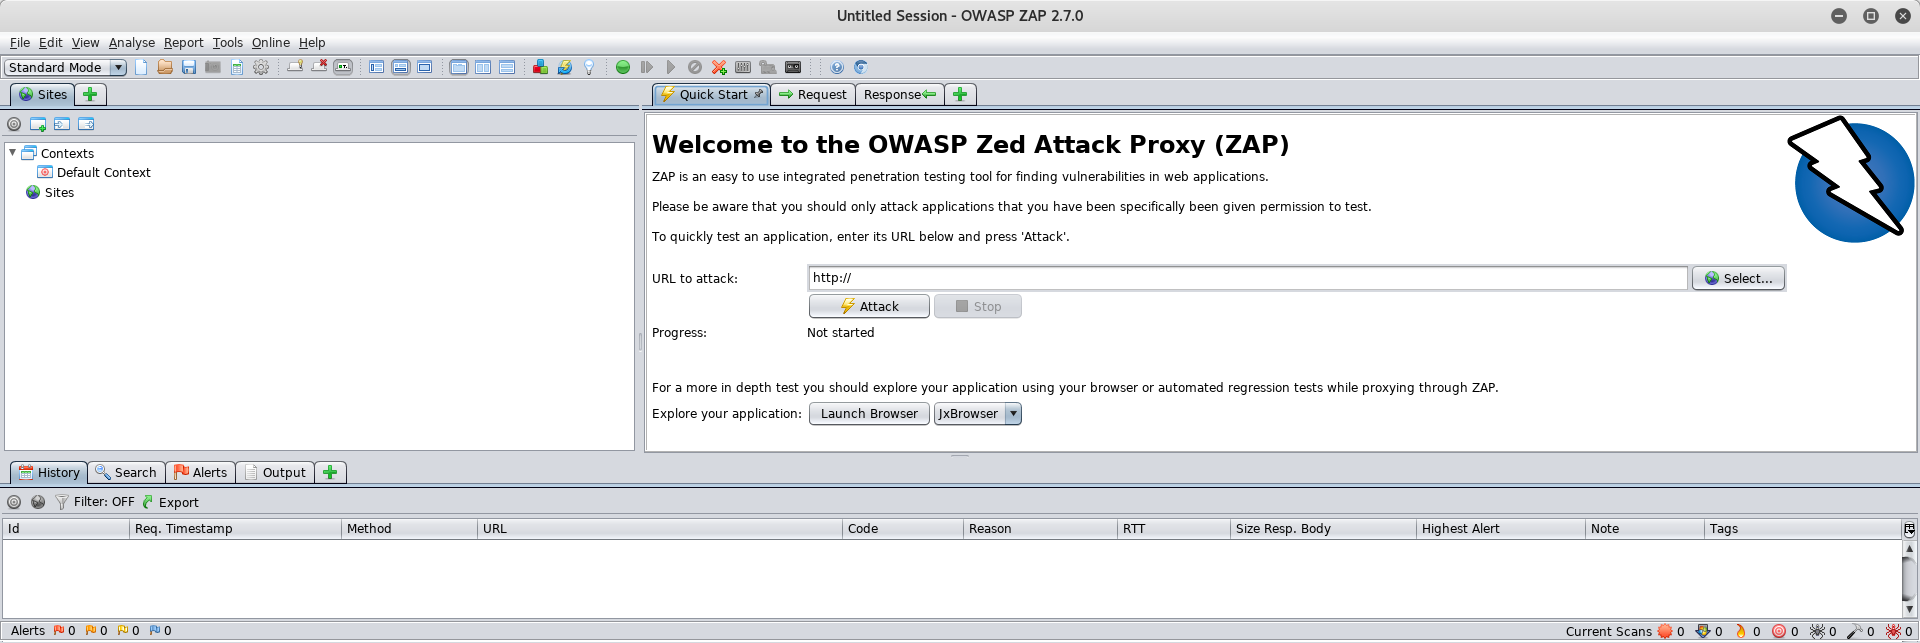Click the Hide Unpinned Tabs toolbar icon

319,67
